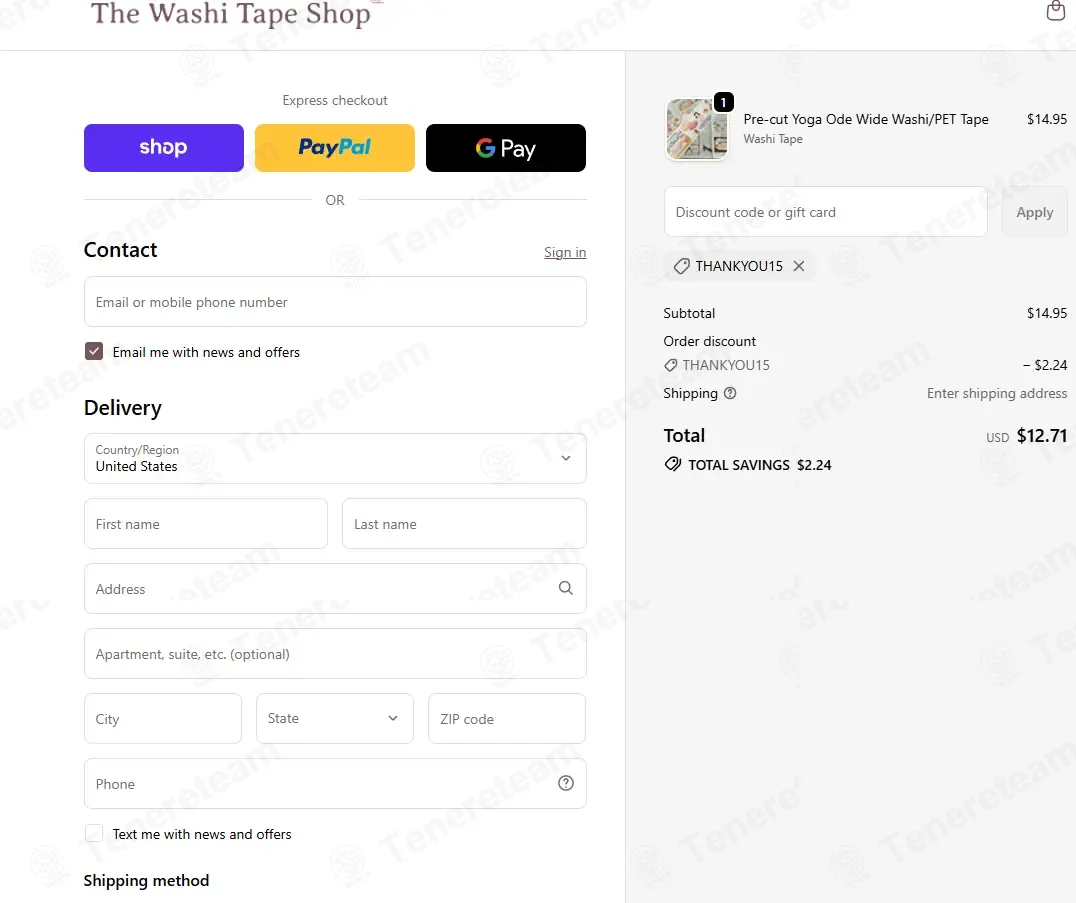Click the First name field

click(206, 524)
